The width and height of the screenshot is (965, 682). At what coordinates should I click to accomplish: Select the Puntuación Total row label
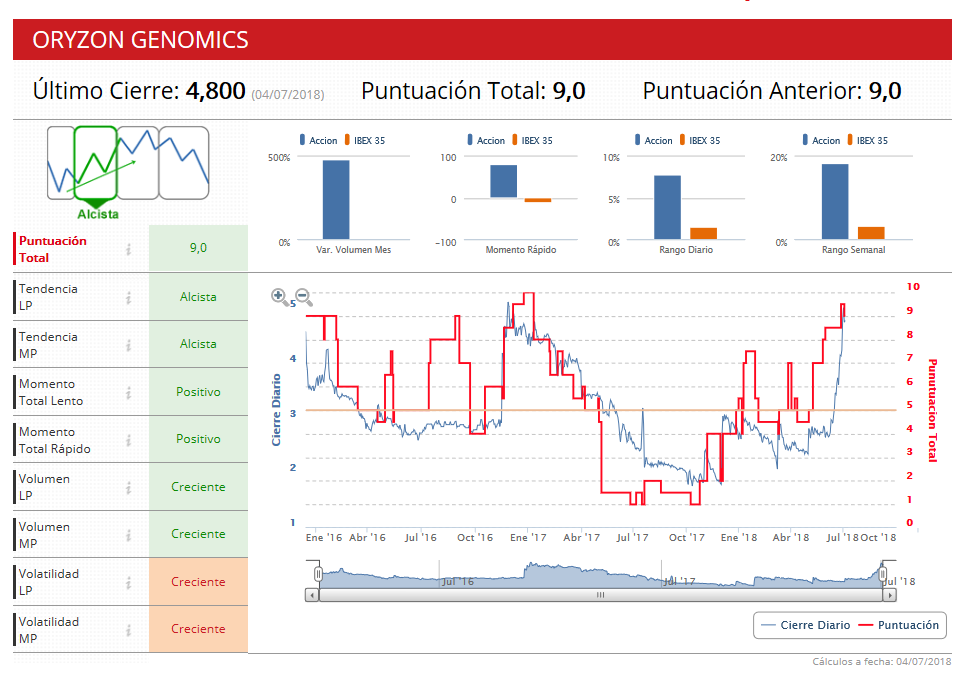point(53,249)
